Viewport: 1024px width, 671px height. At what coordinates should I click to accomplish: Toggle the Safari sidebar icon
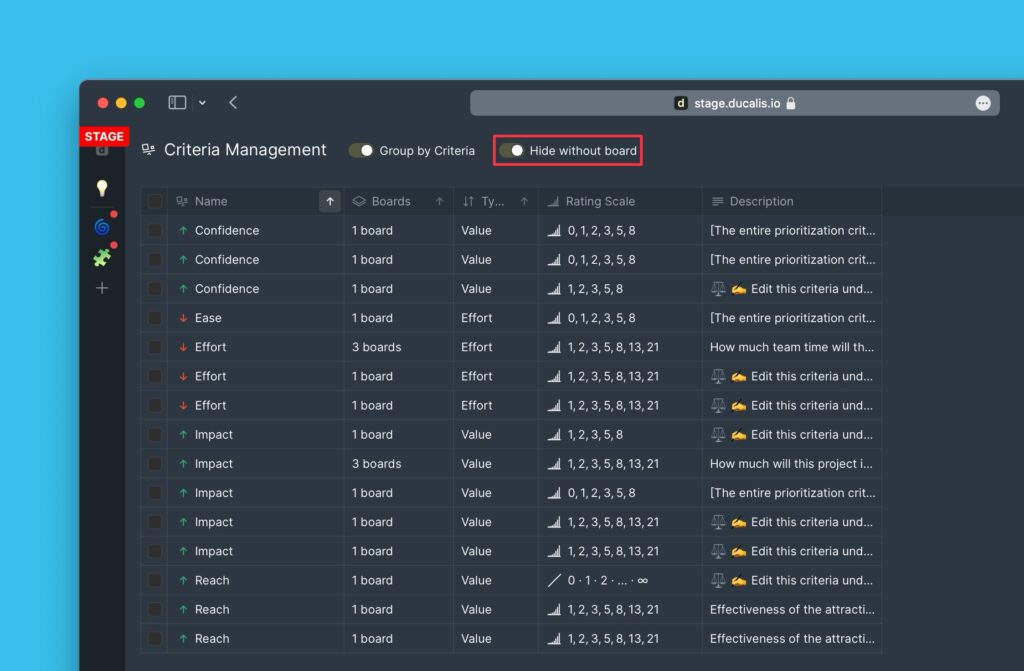pyautogui.click(x=177, y=102)
